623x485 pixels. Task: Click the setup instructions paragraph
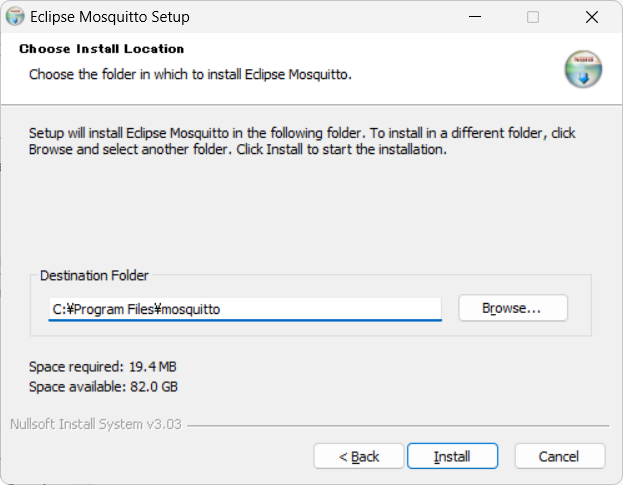click(302, 141)
